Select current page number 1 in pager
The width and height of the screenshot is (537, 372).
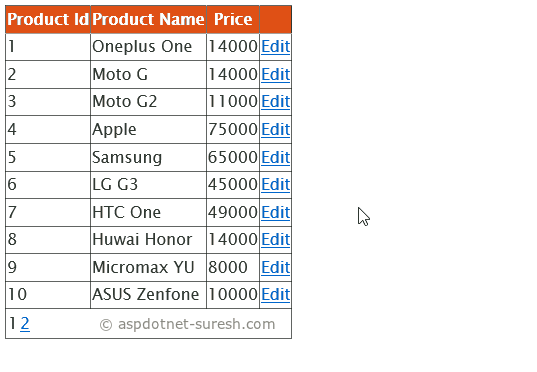pyautogui.click(x=12, y=323)
